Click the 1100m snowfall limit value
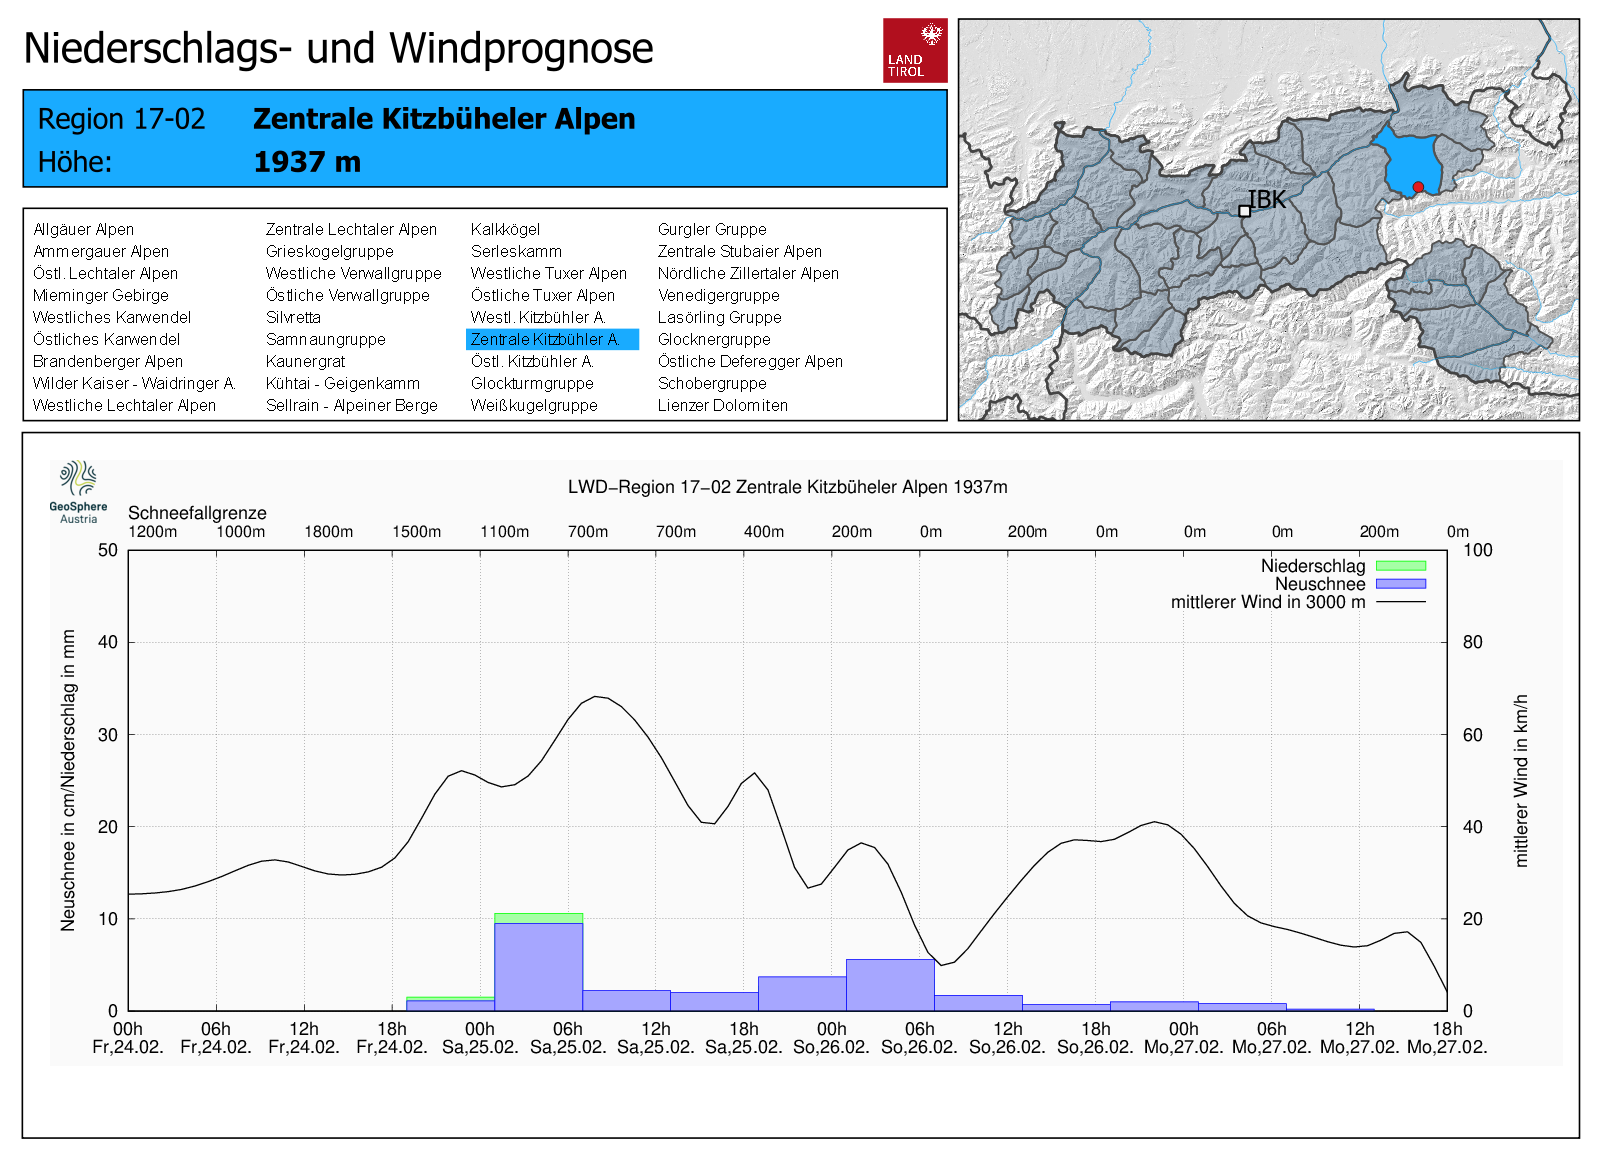The image size is (1600, 1153). tap(504, 532)
